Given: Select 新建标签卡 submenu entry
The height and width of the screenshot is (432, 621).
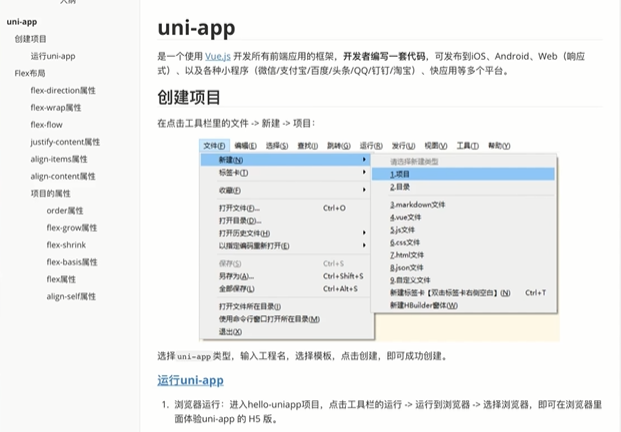Looking at the screenshot, I should click(x=463, y=293).
